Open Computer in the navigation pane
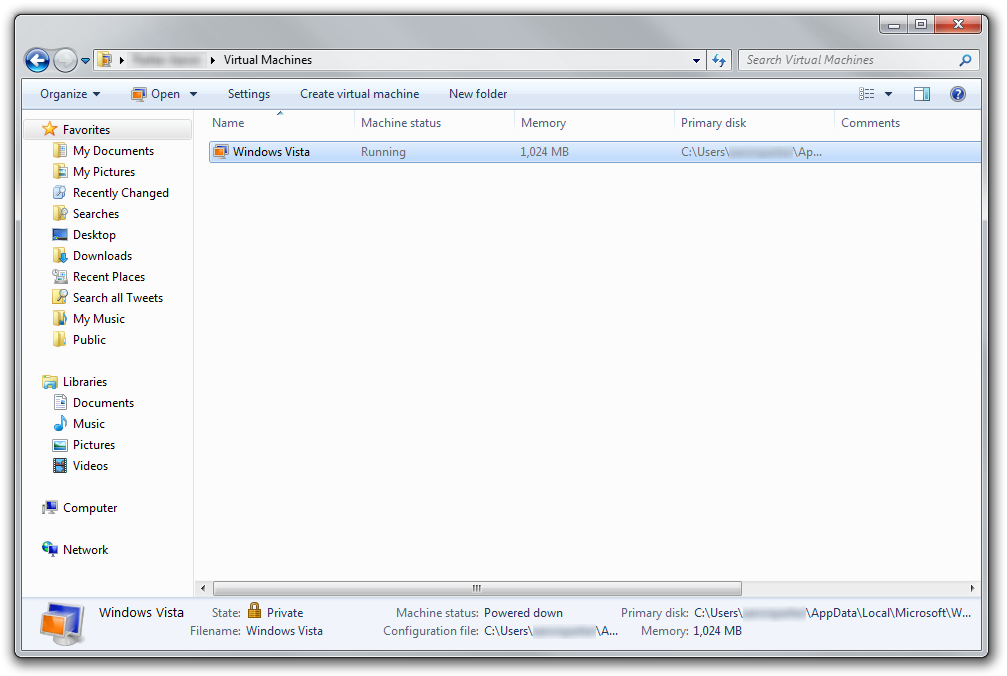Image resolution: width=1007 pixels, height=676 pixels. [x=90, y=508]
